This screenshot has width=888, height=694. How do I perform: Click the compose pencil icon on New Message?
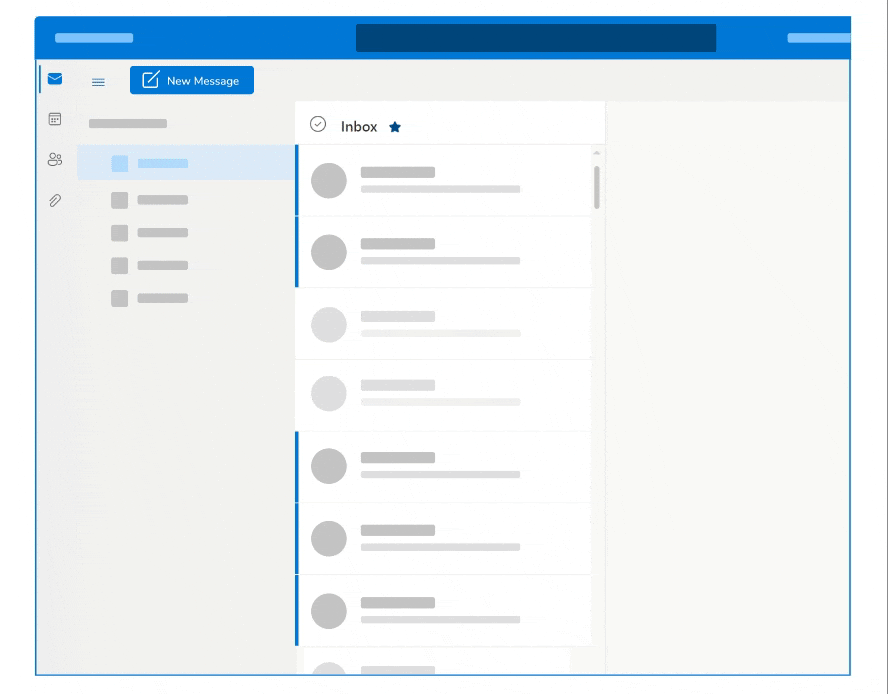tap(148, 79)
